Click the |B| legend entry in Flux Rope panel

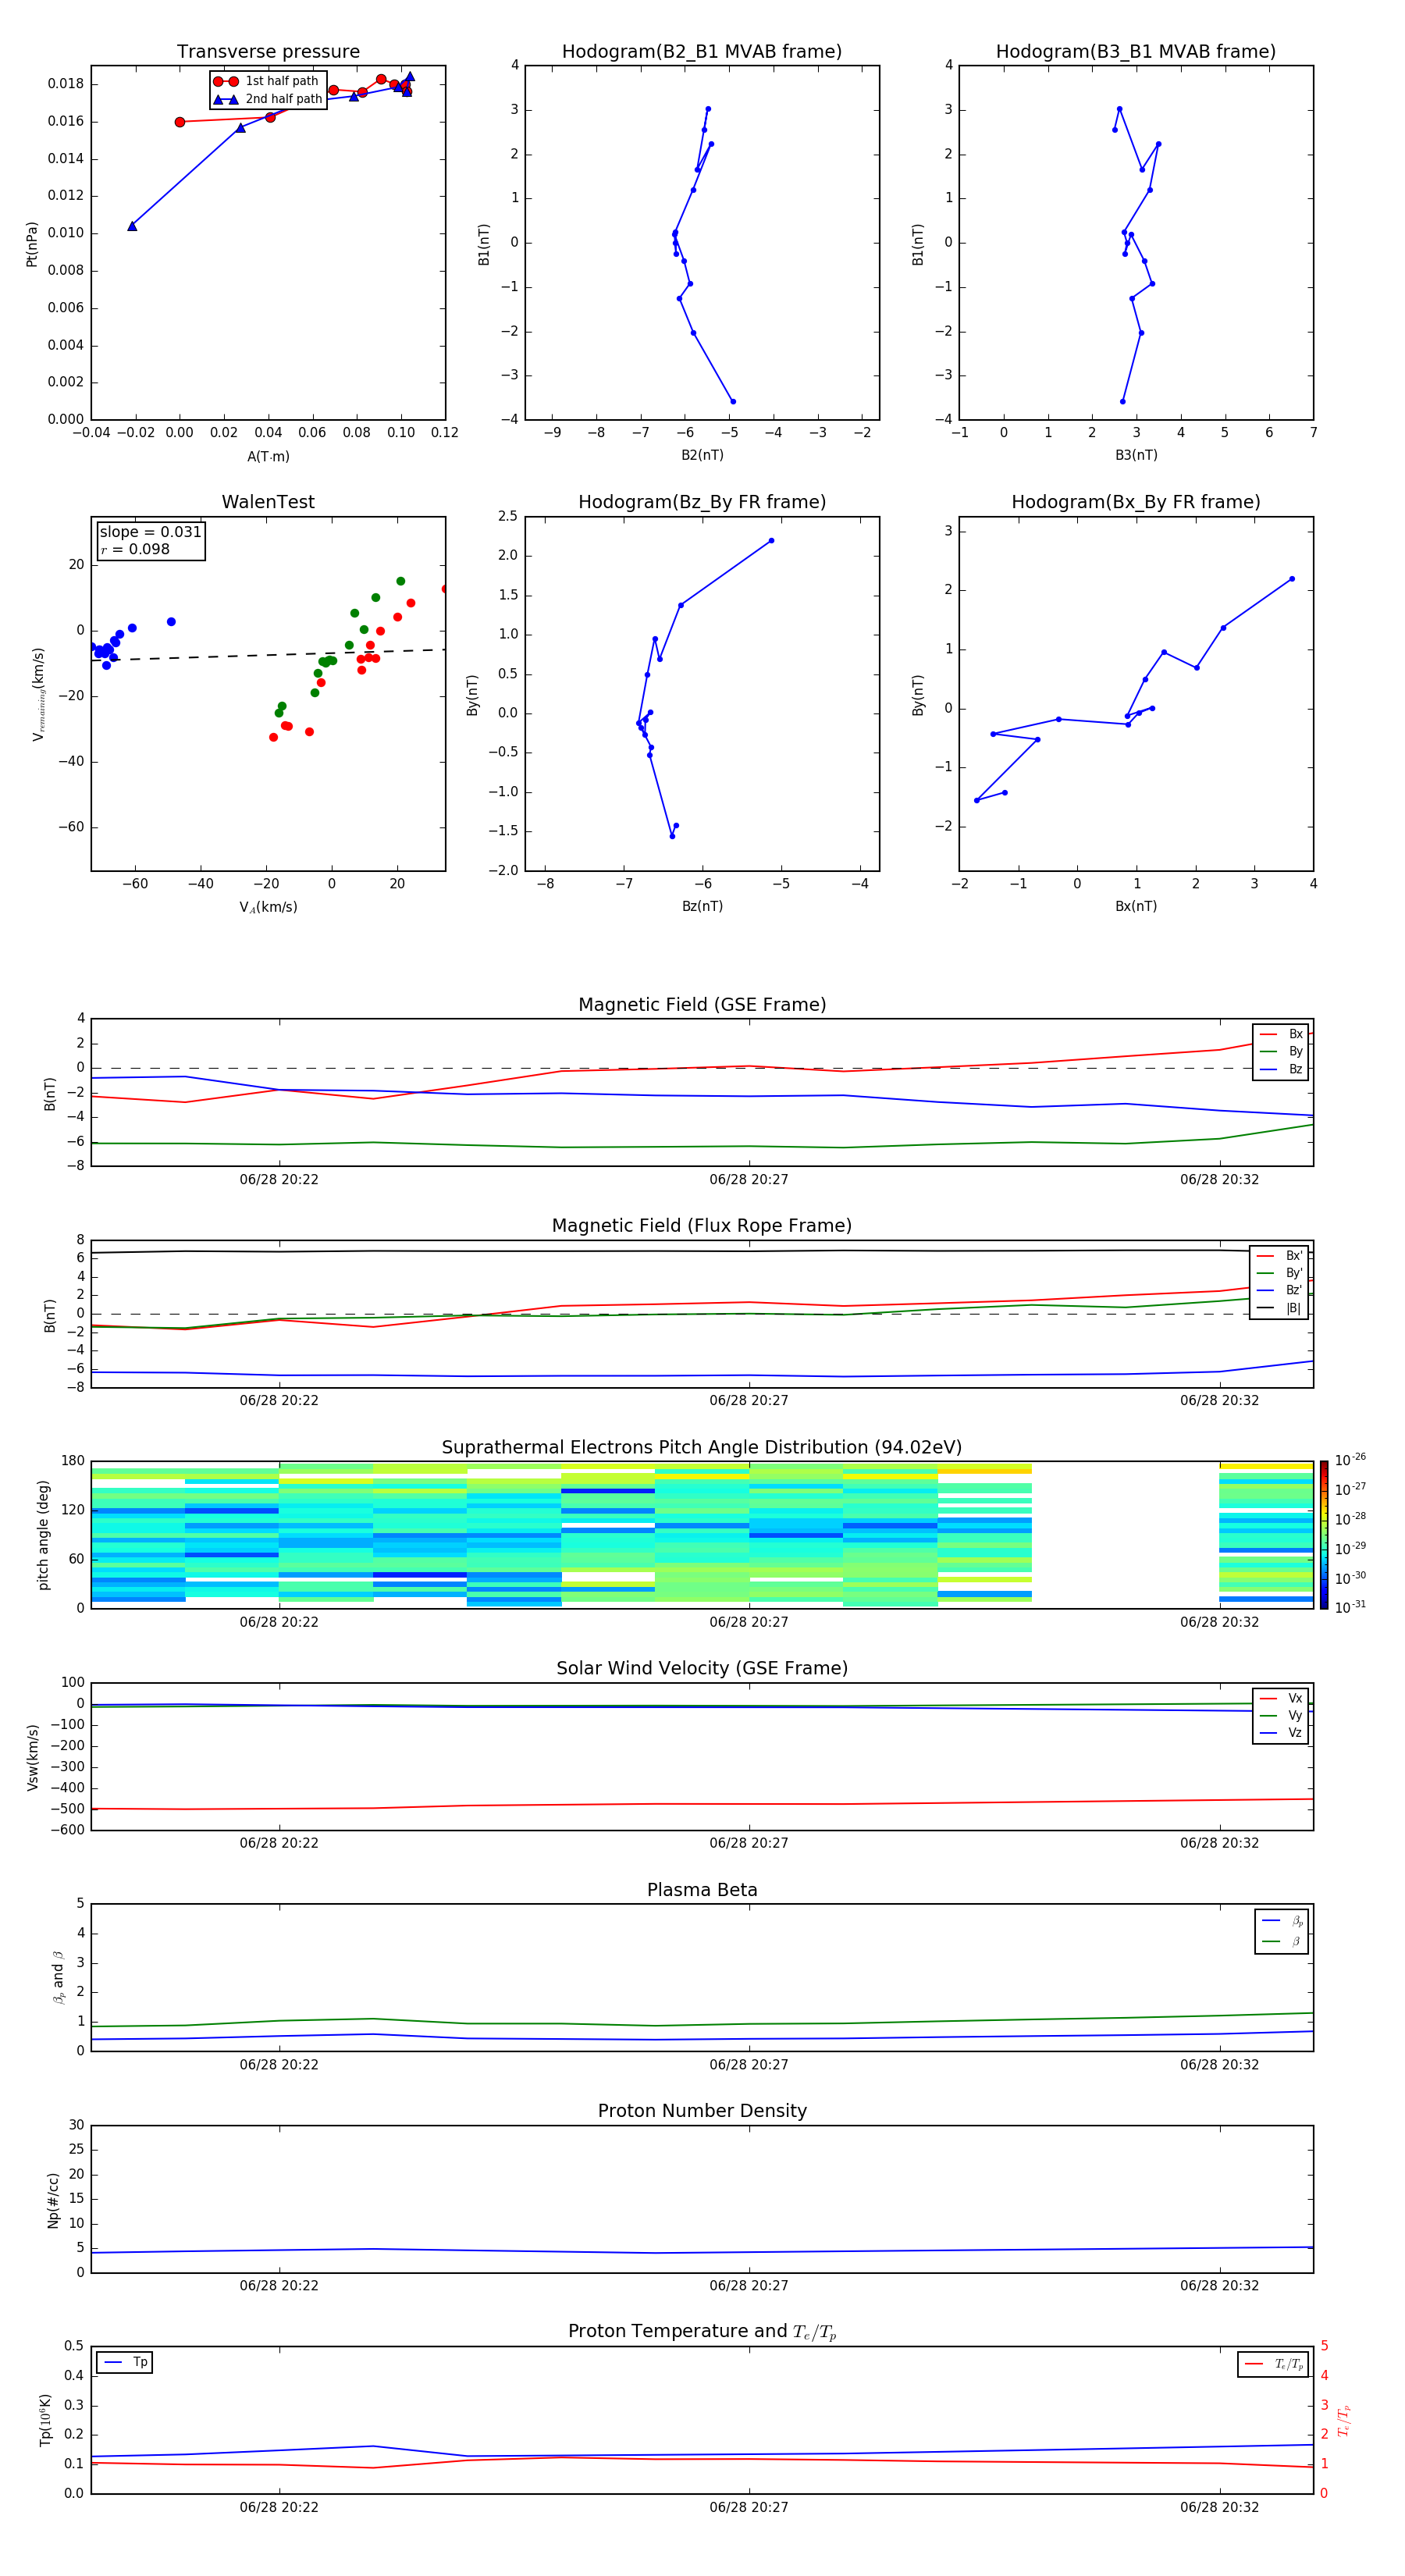[1280, 1308]
